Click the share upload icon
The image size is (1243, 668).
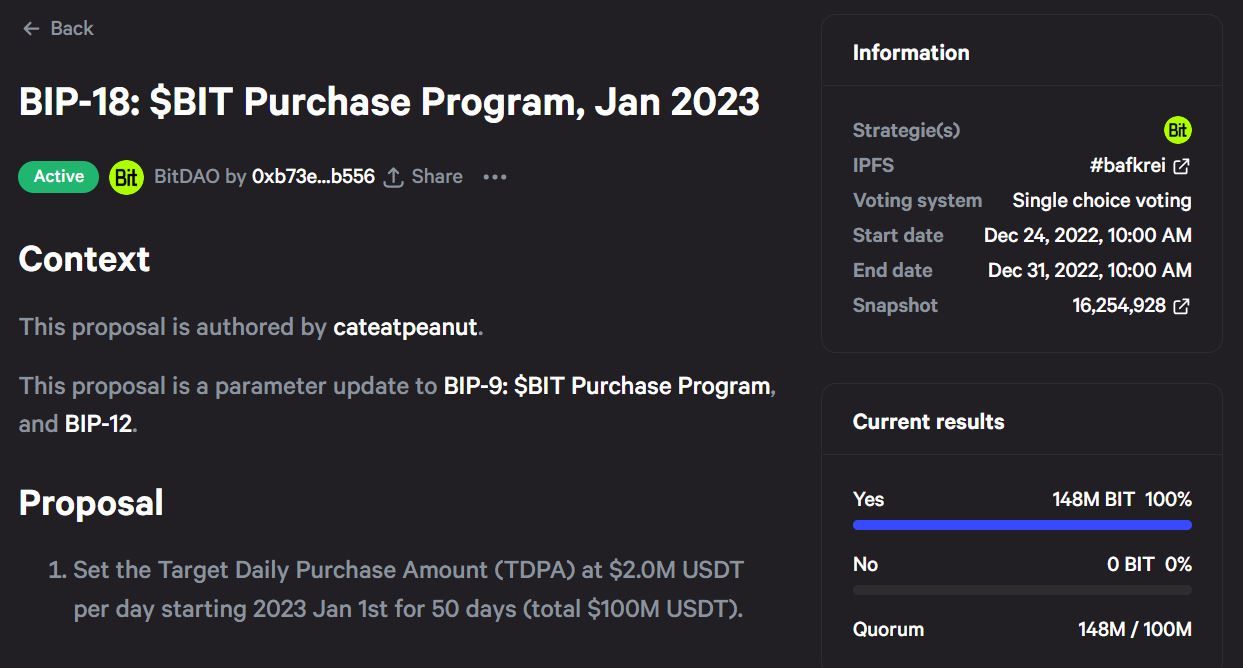[394, 177]
